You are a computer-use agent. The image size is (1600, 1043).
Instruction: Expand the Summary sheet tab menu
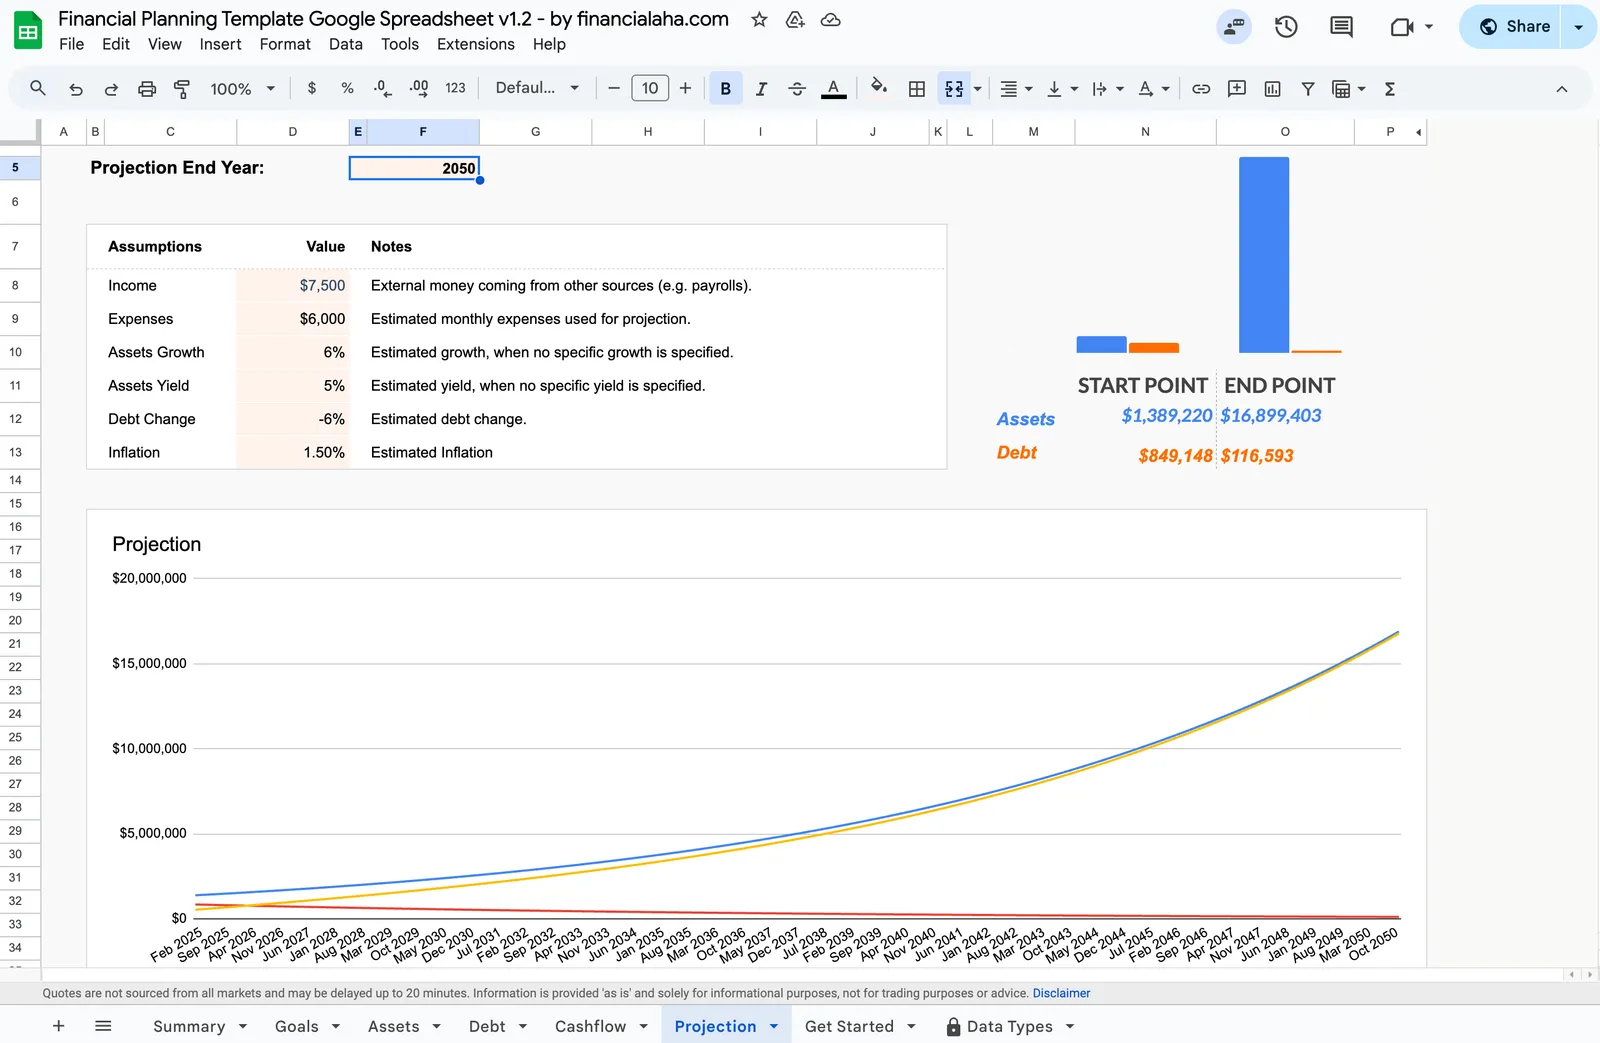pyautogui.click(x=242, y=1026)
